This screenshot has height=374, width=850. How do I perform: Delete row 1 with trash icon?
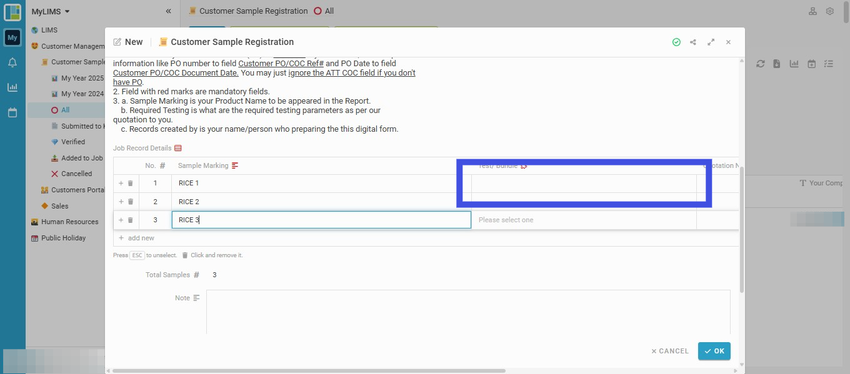(x=130, y=183)
